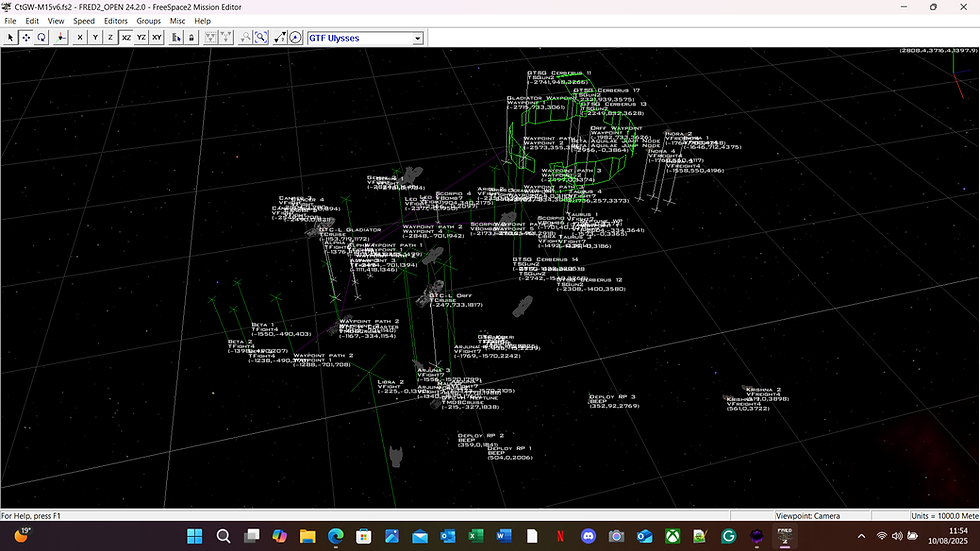Constrain movement to Y axis
This screenshot has width=980, height=551.
(95, 37)
